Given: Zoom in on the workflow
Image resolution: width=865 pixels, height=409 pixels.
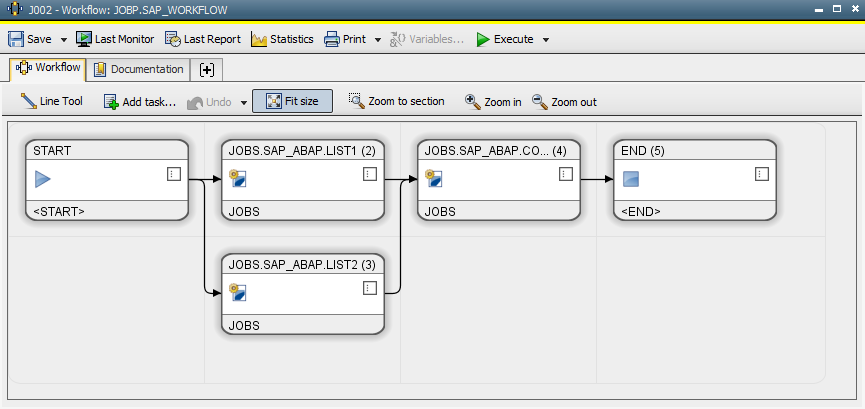Looking at the screenshot, I should pyautogui.click(x=493, y=102).
